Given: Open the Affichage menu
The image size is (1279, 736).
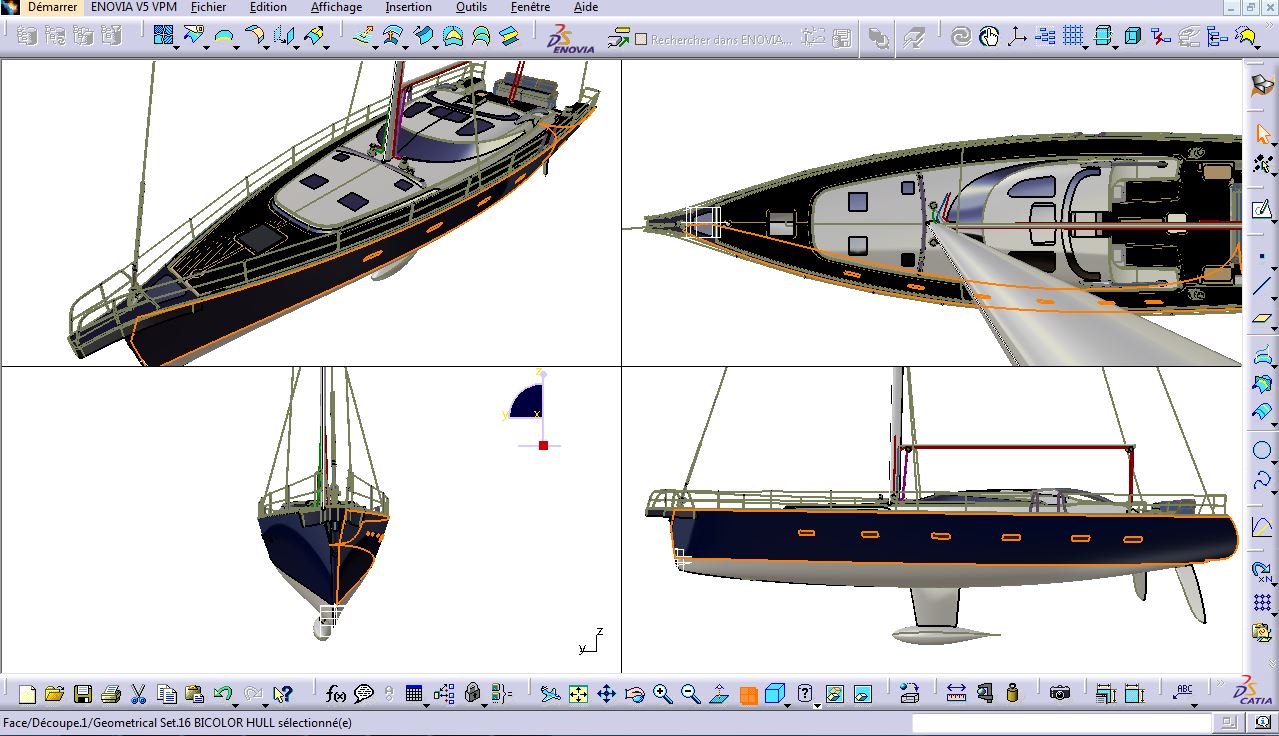Looking at the screenshot, I should 336,7.
